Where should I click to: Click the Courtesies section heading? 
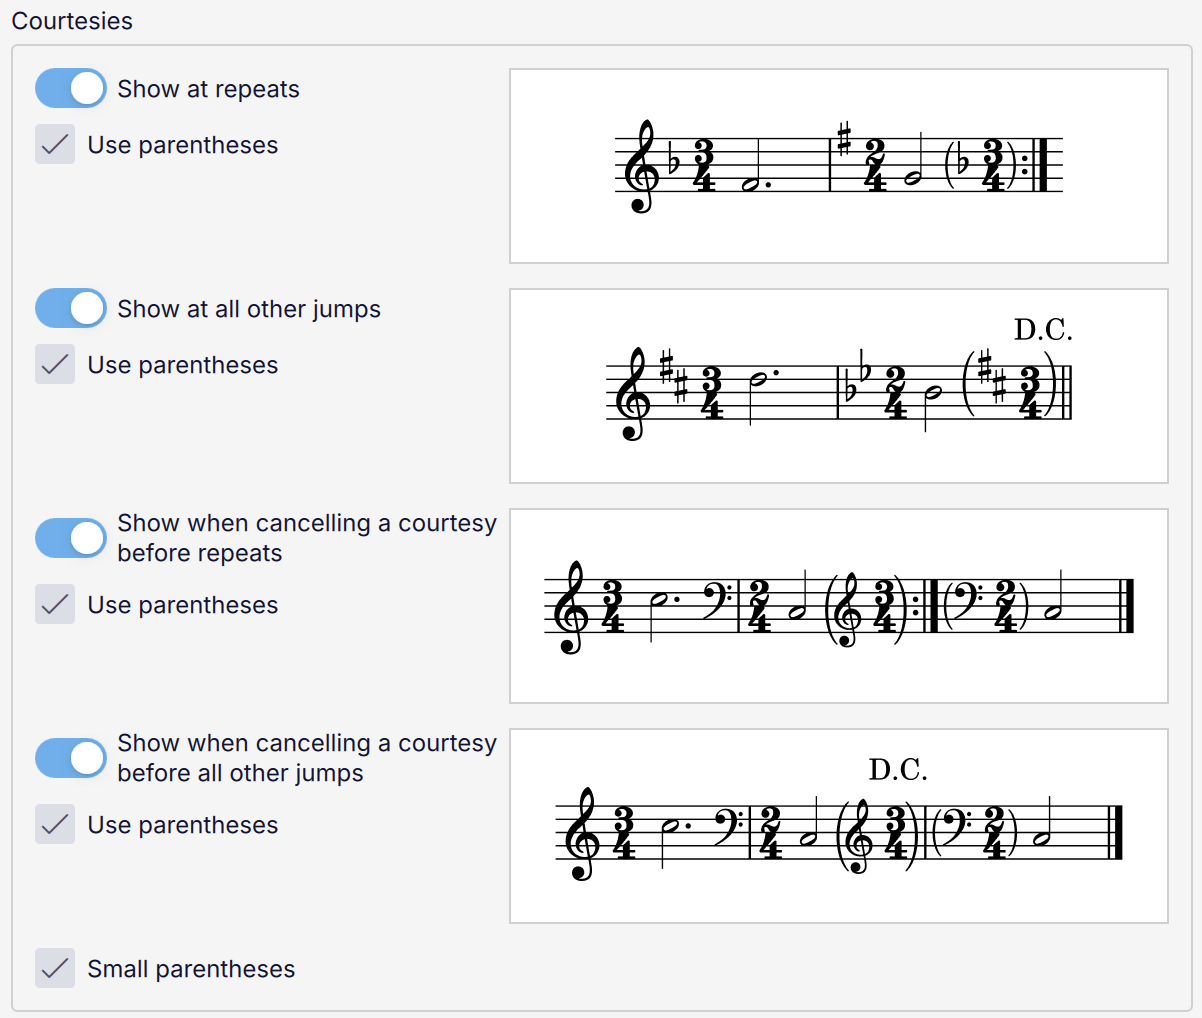point(72,21)
